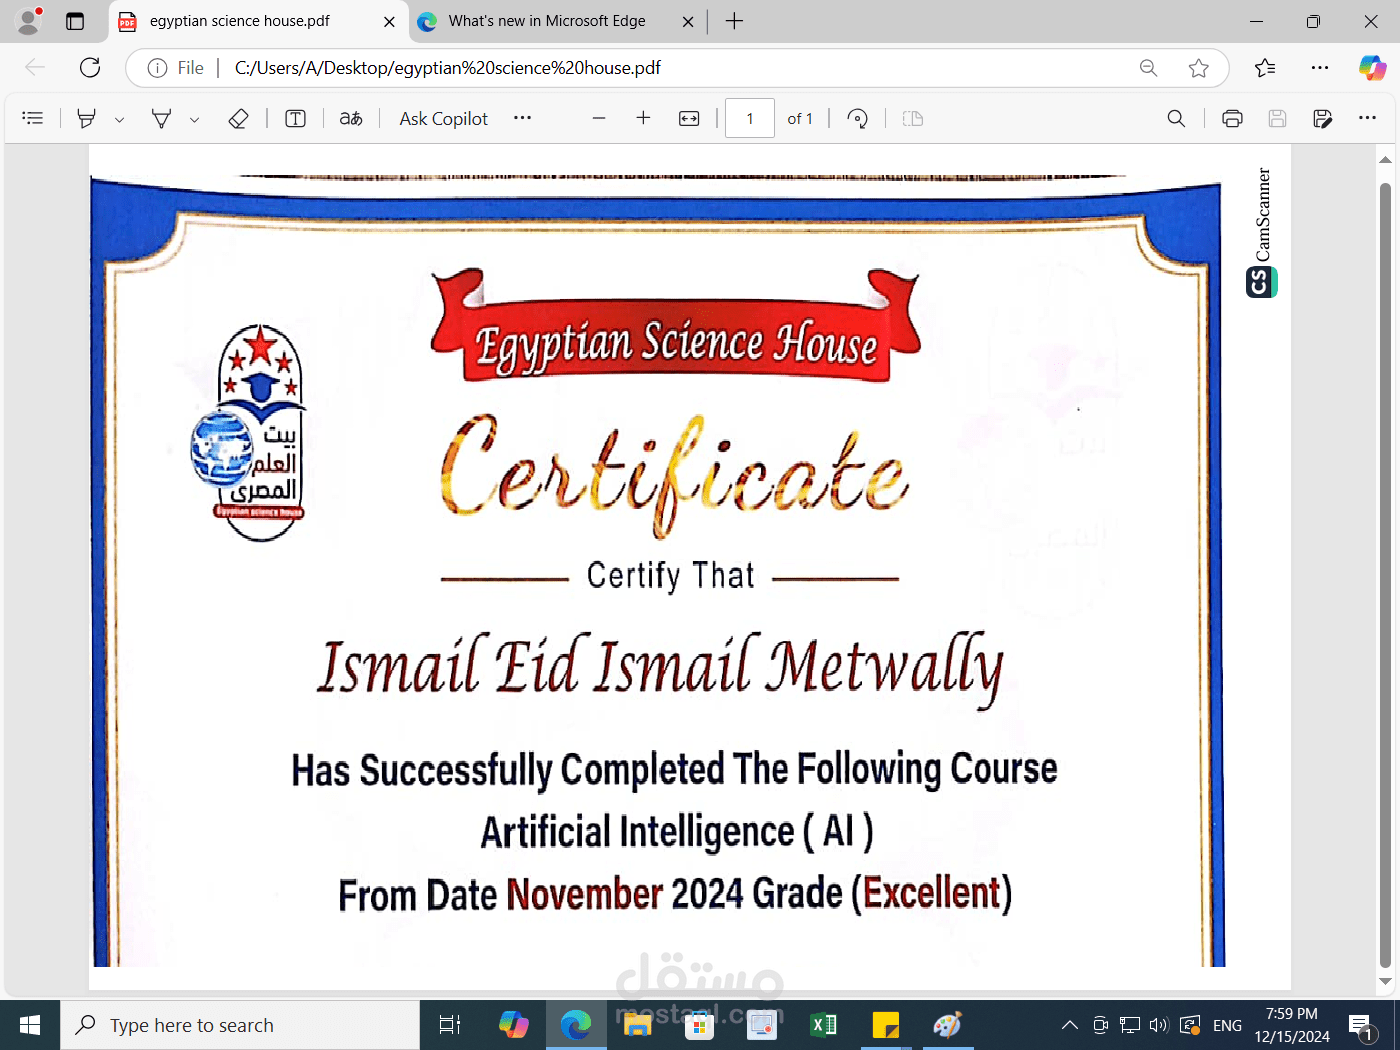Viewport: 1400px width, 1050px height.
Task: Zoom out of the PDF
Action: coord(599,118)
